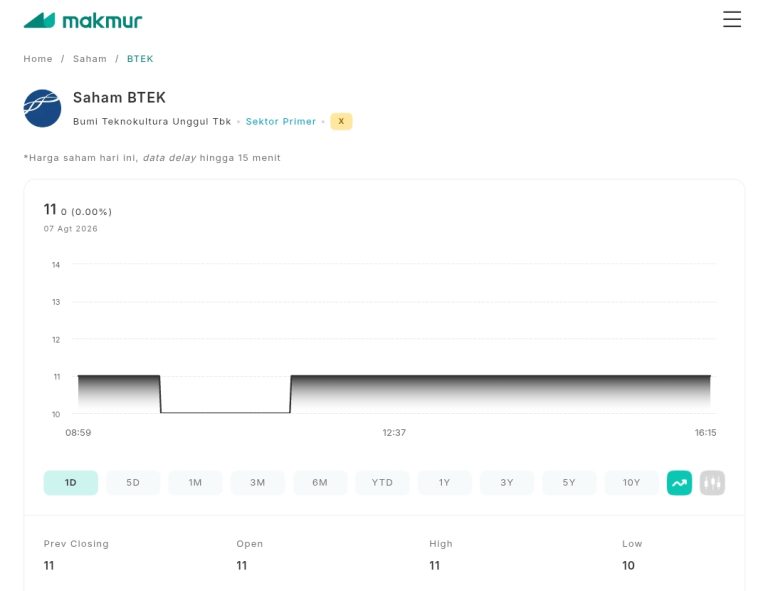Open the Saham breadcrumb link

[90, 59]
